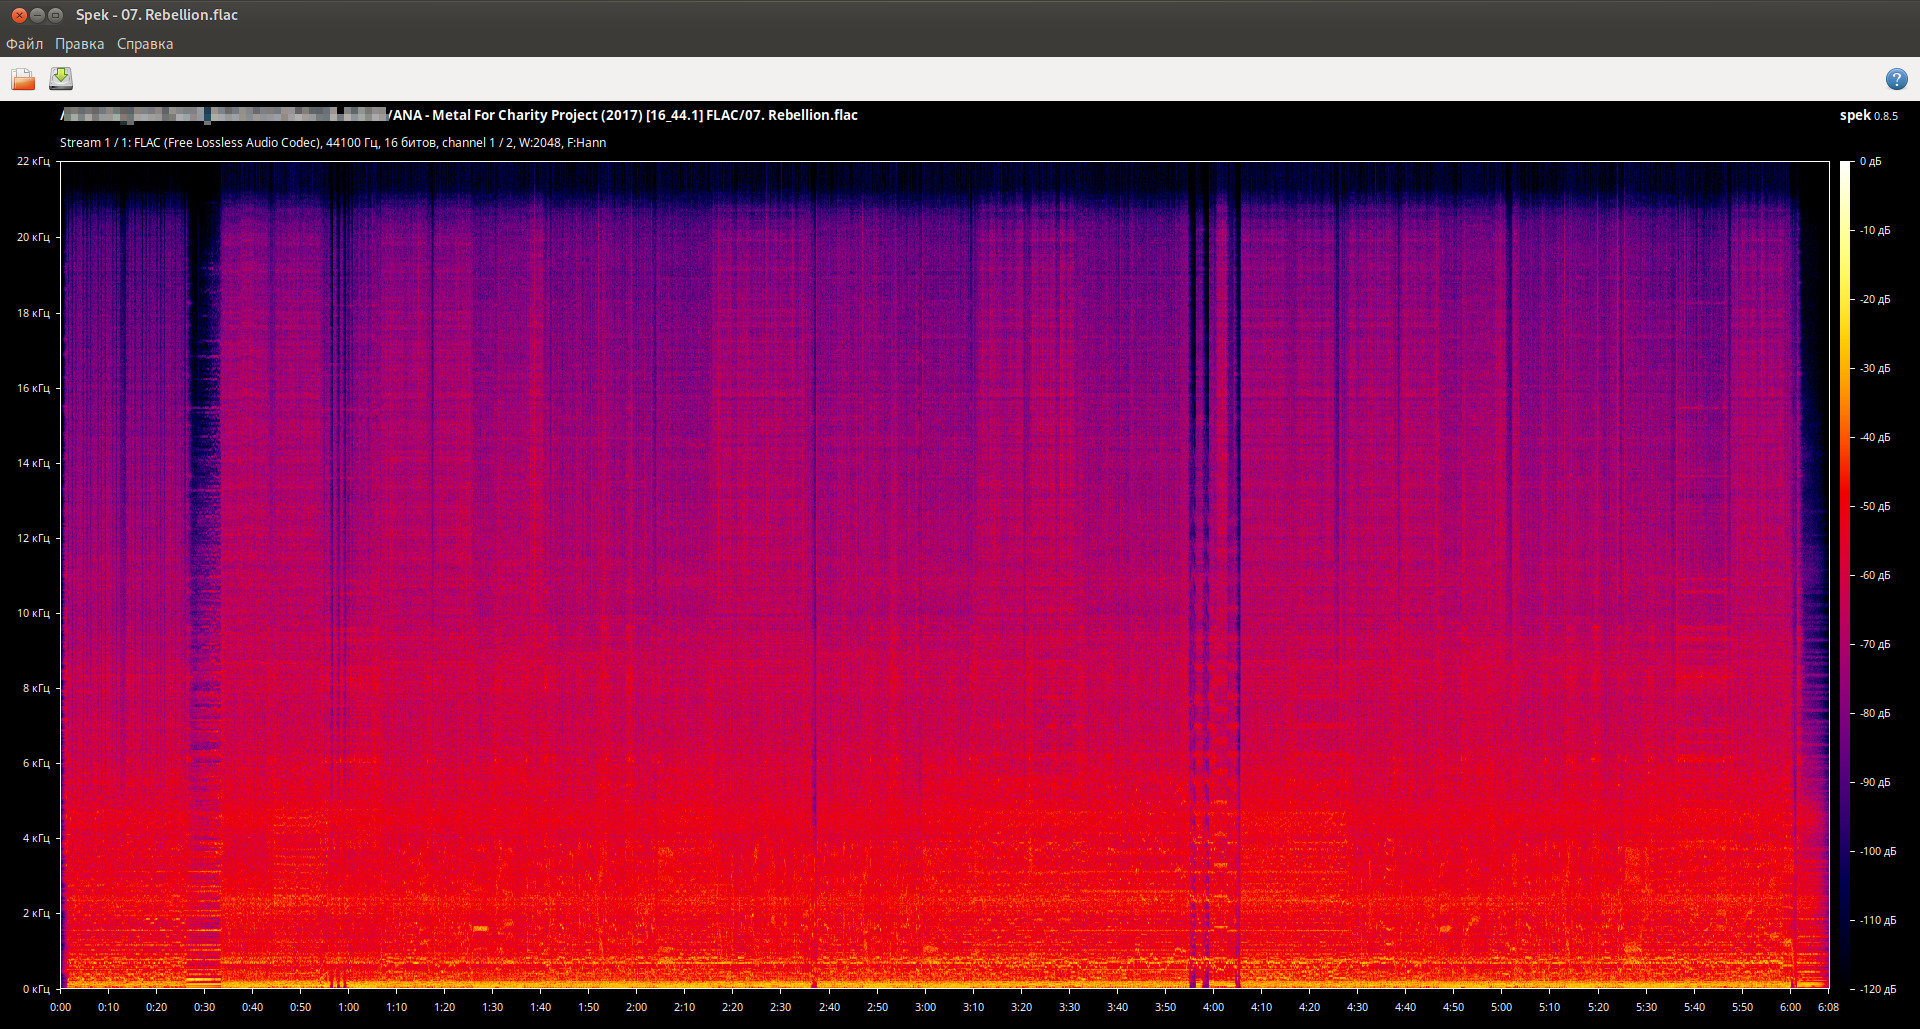Open the Правка menu
The height and width of the screenshot is (1029, 1920).
80,44
